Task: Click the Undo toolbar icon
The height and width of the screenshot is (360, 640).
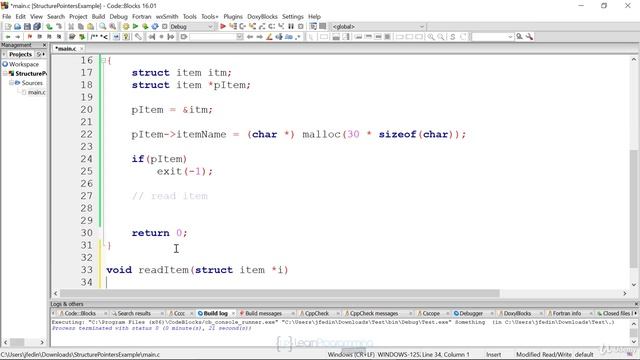Action: click(x=49, y=27)
